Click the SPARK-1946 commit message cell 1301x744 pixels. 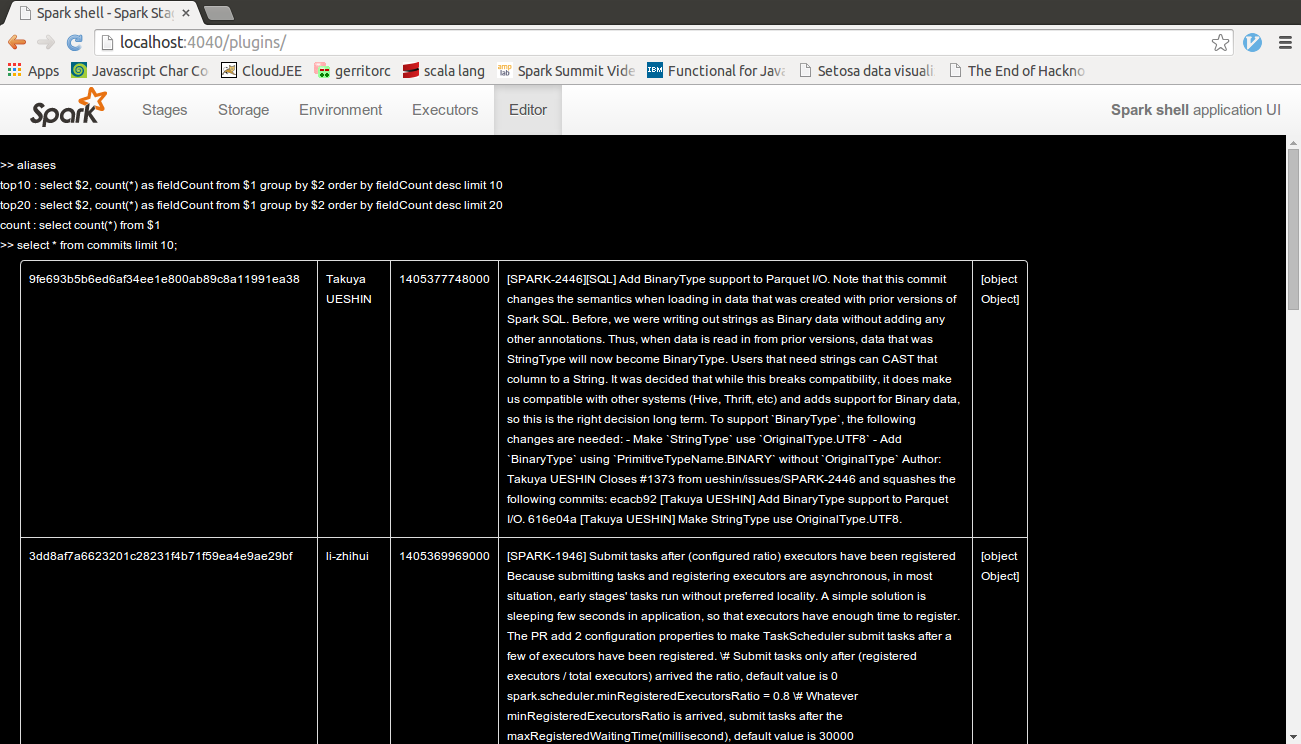[735, 641]
